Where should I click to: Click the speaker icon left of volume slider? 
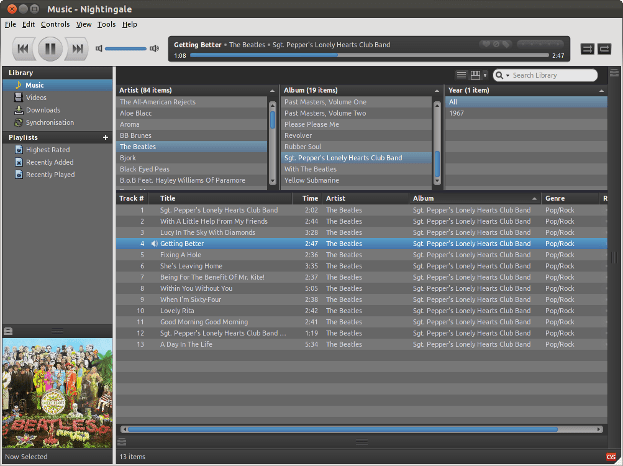click(100, 48)
